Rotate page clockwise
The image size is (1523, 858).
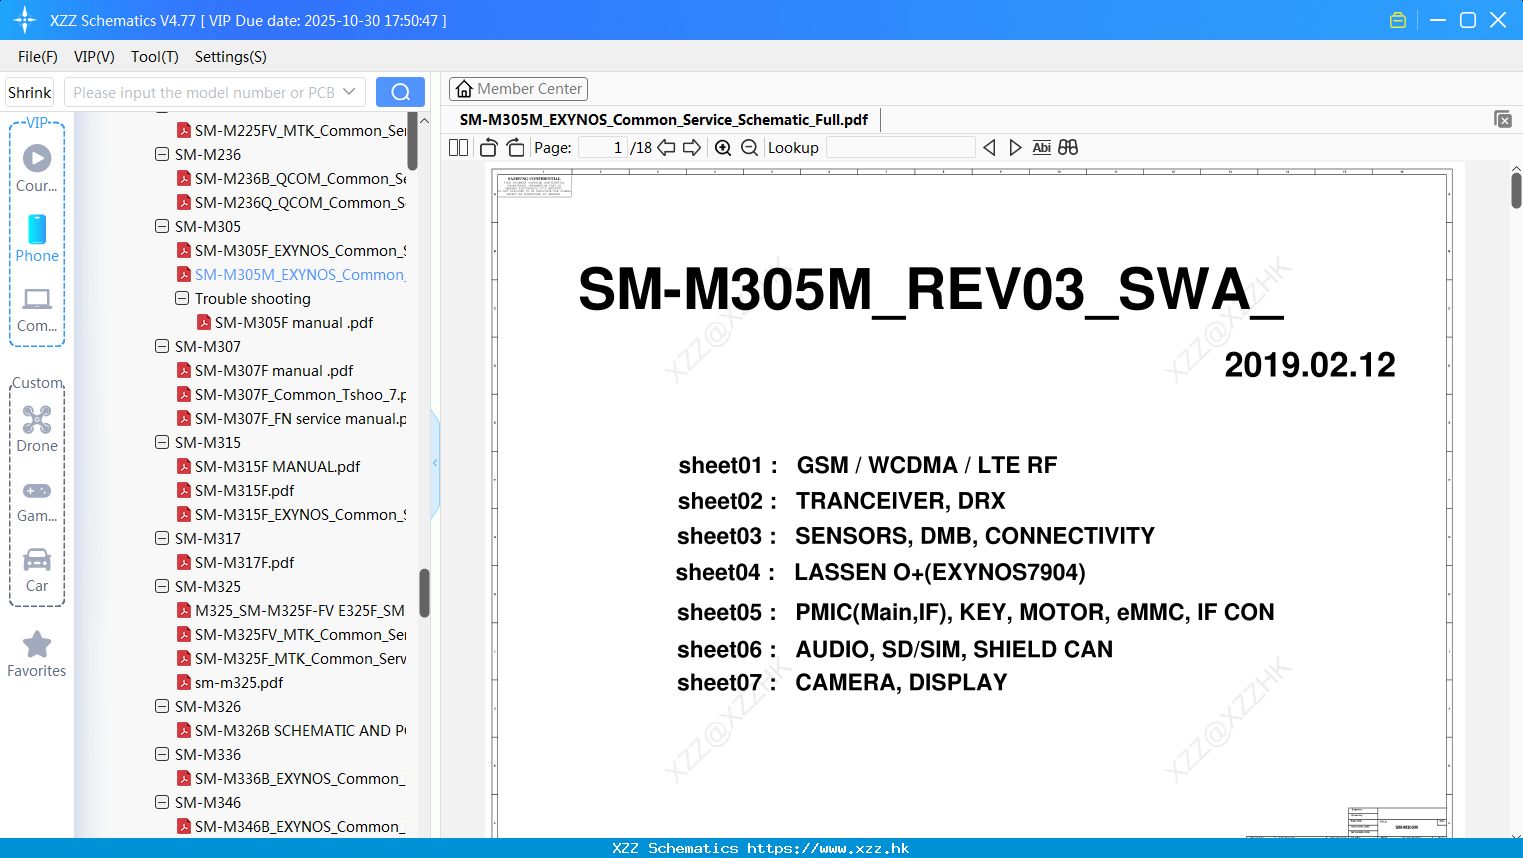(515, 147)
